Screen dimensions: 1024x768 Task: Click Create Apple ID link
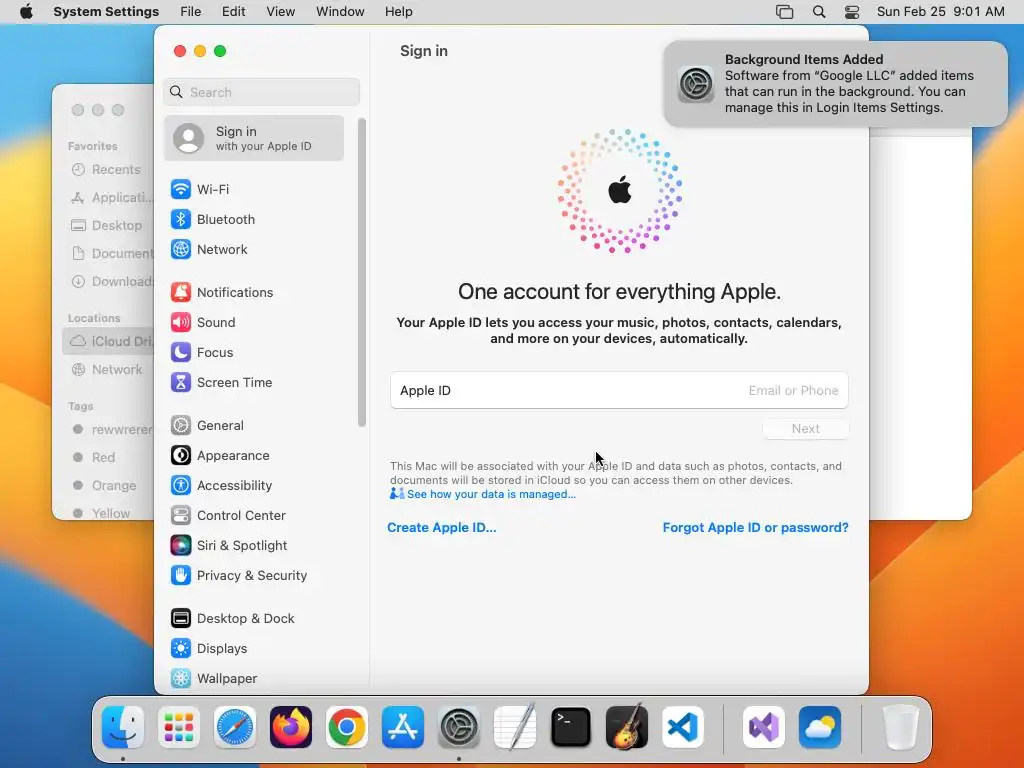click(x=441, y=528)
